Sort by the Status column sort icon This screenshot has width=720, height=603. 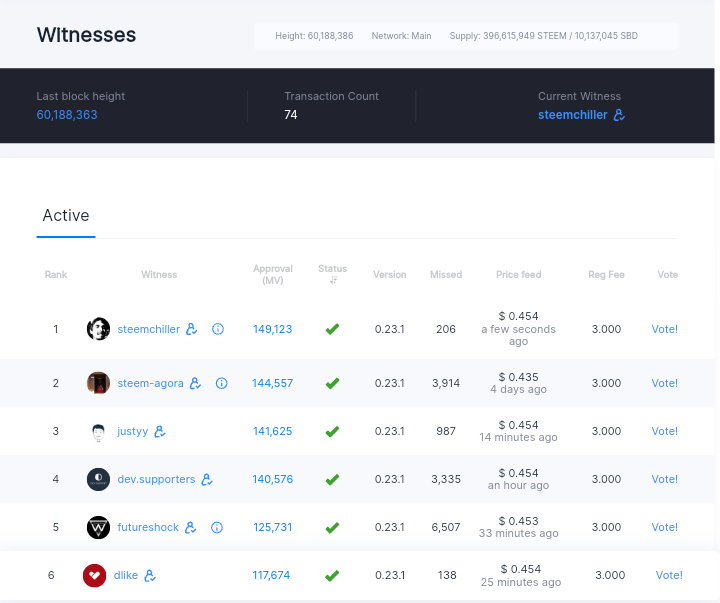point(333,280)
